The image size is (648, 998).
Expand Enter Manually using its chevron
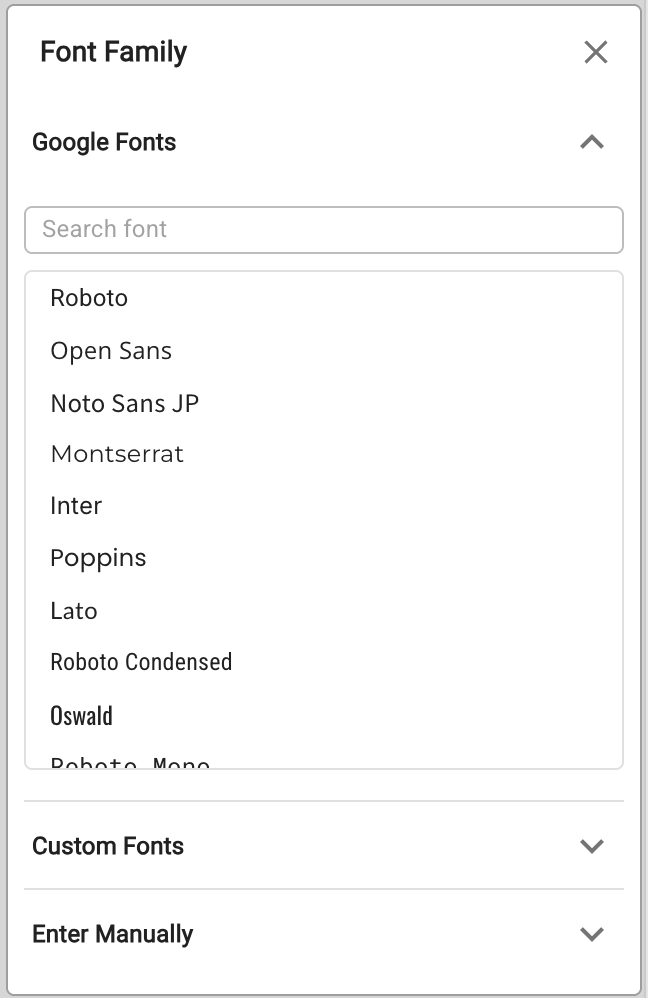click(x=592, y=934)
